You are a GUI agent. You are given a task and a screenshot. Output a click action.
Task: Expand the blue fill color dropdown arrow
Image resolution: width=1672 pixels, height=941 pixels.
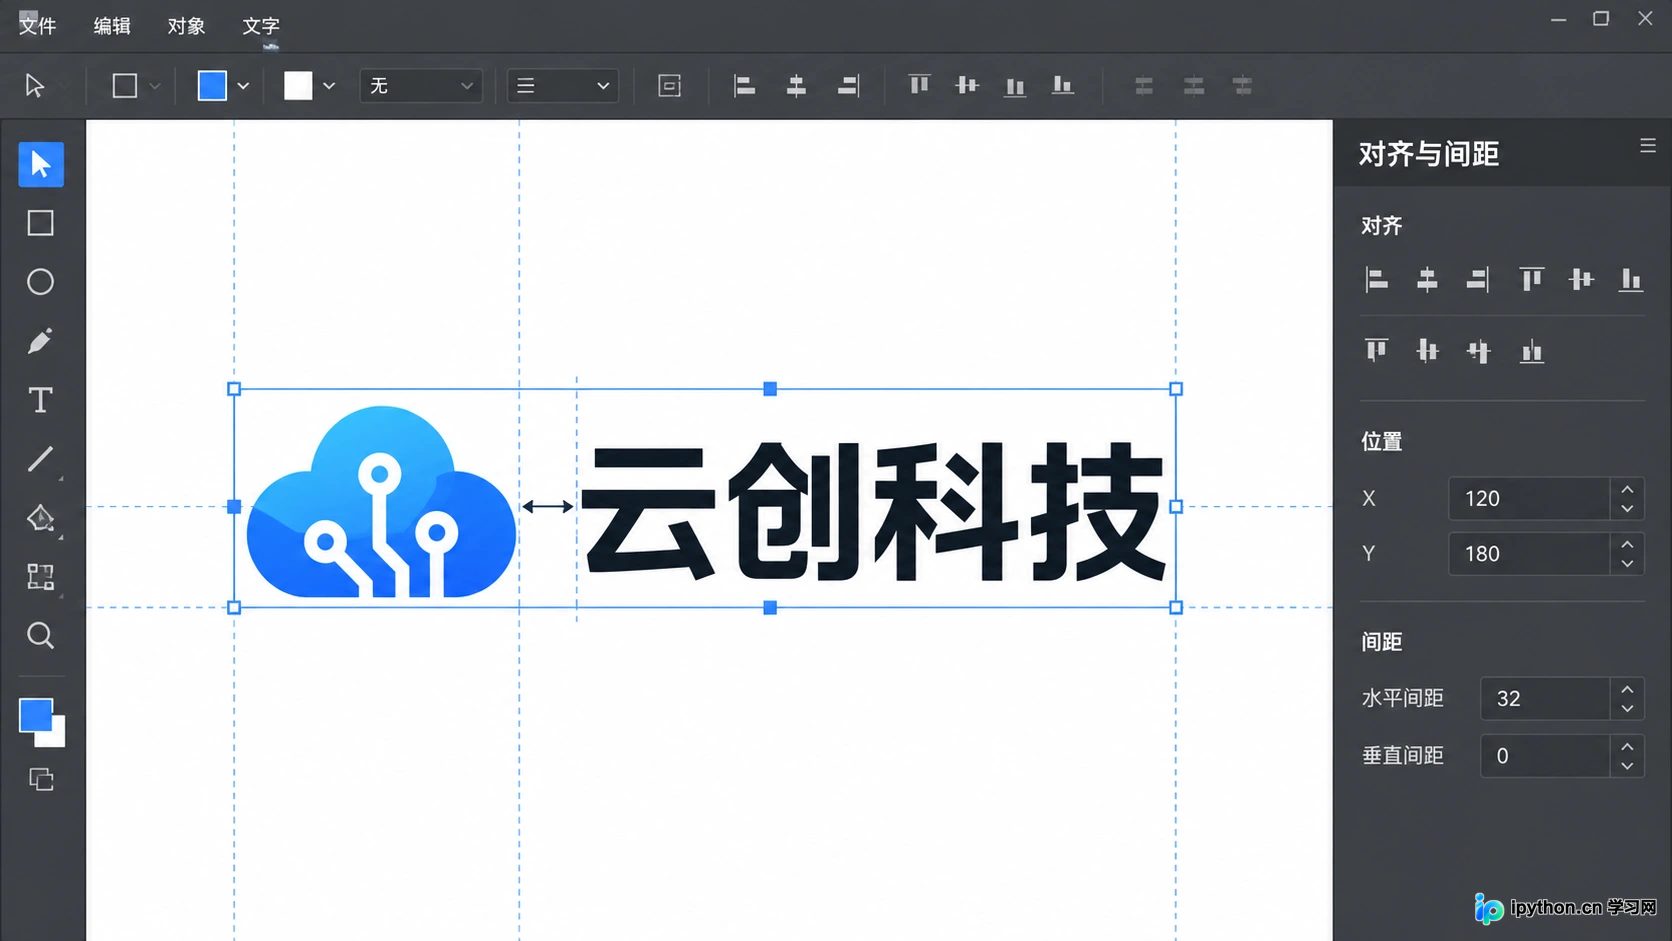tap(243, 86)
